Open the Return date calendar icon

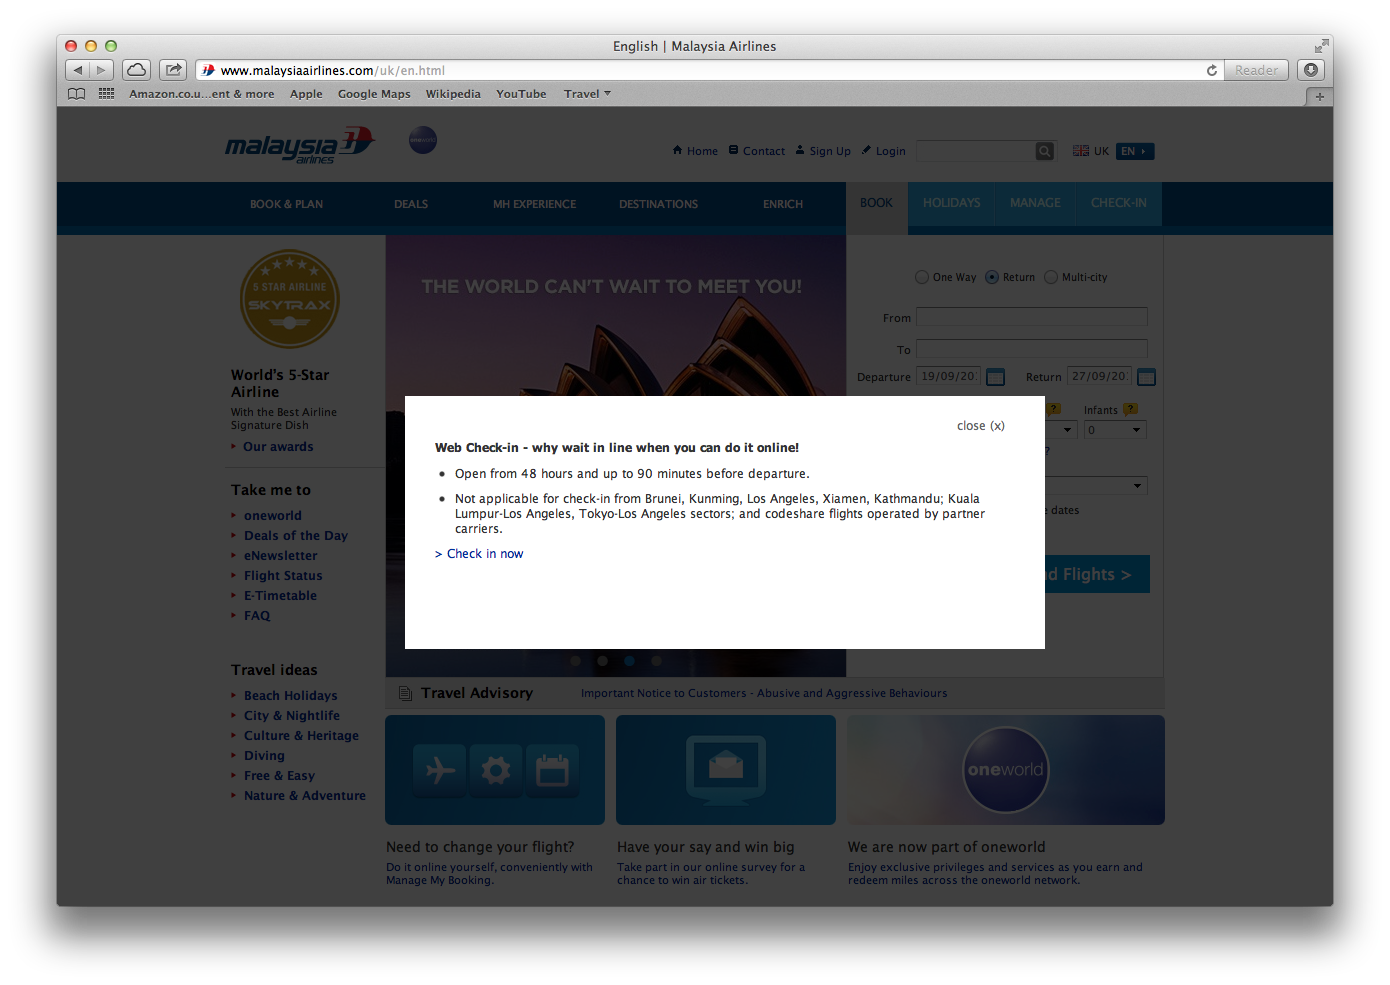pyautogui.click(x=1146, y=377)
